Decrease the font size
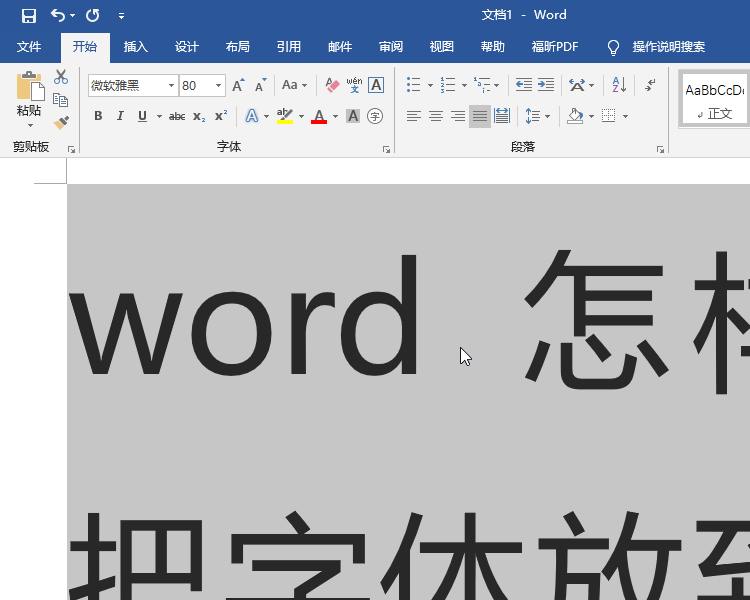This screenshot has height=600, width=750. coord(260,85)
